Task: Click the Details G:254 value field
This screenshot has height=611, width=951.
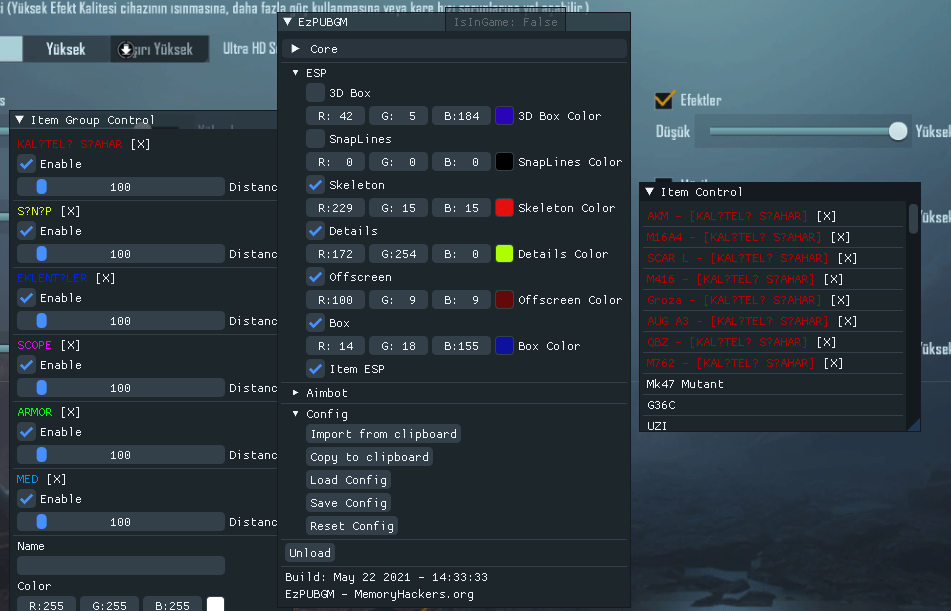Action: click(398, 254)
